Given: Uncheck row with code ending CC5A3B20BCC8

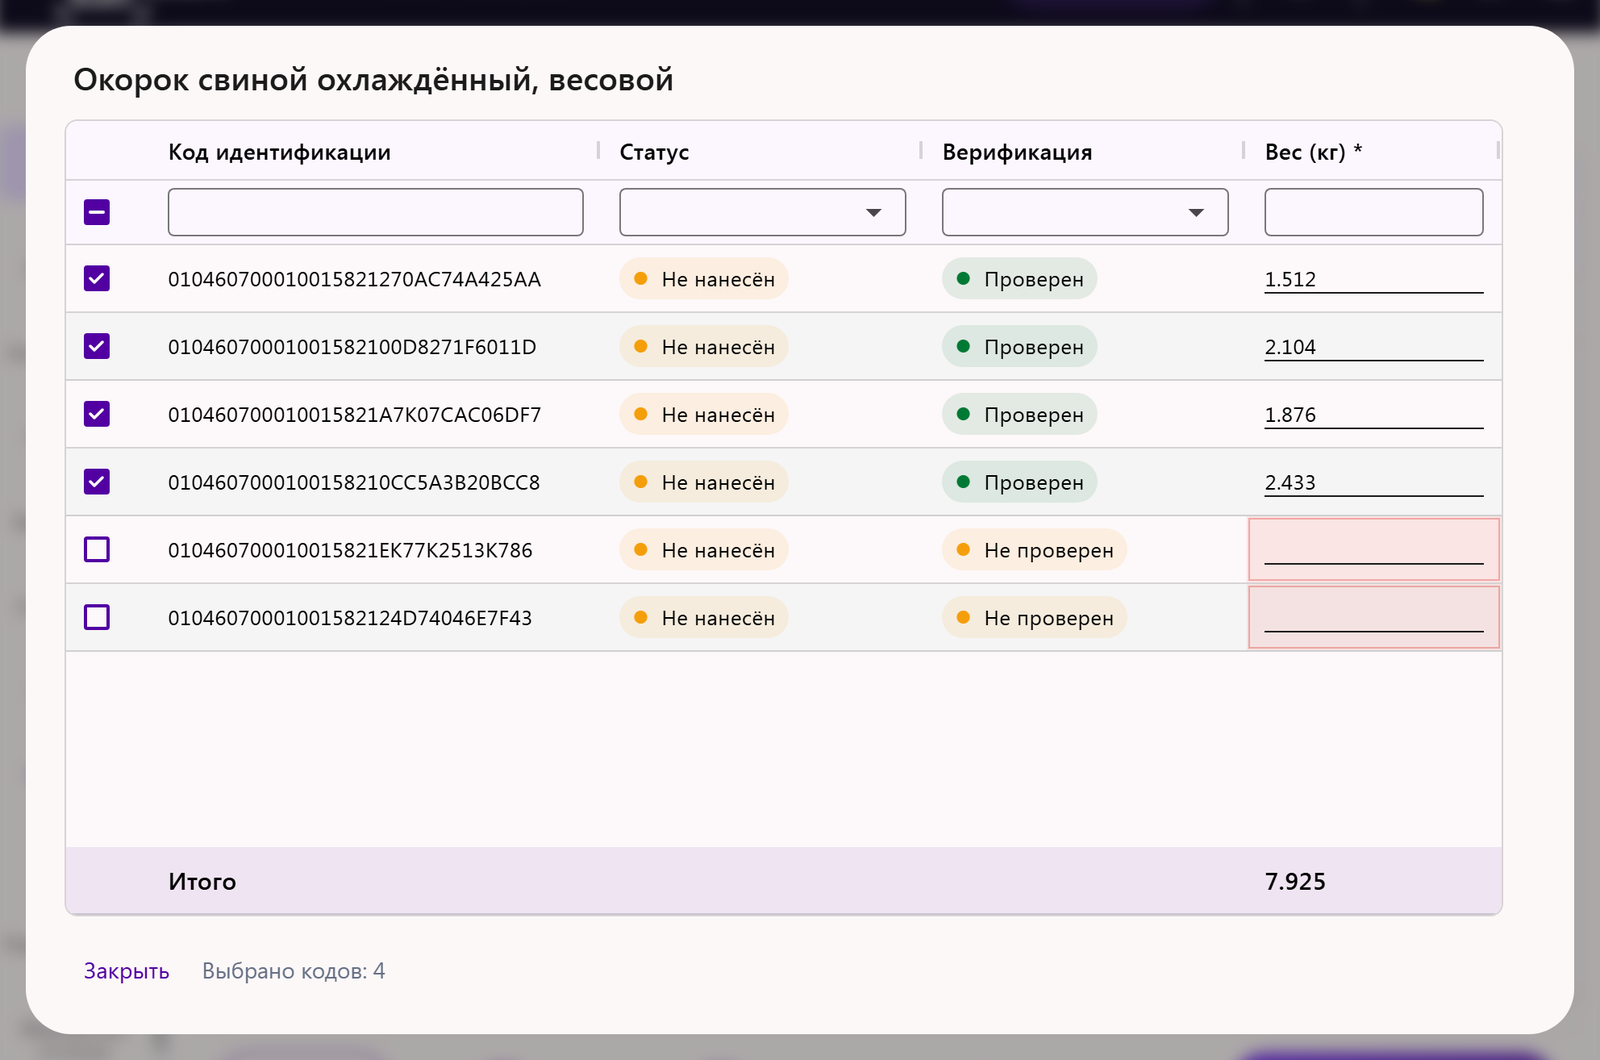Looking at the screenshot, I should [97, 482].
